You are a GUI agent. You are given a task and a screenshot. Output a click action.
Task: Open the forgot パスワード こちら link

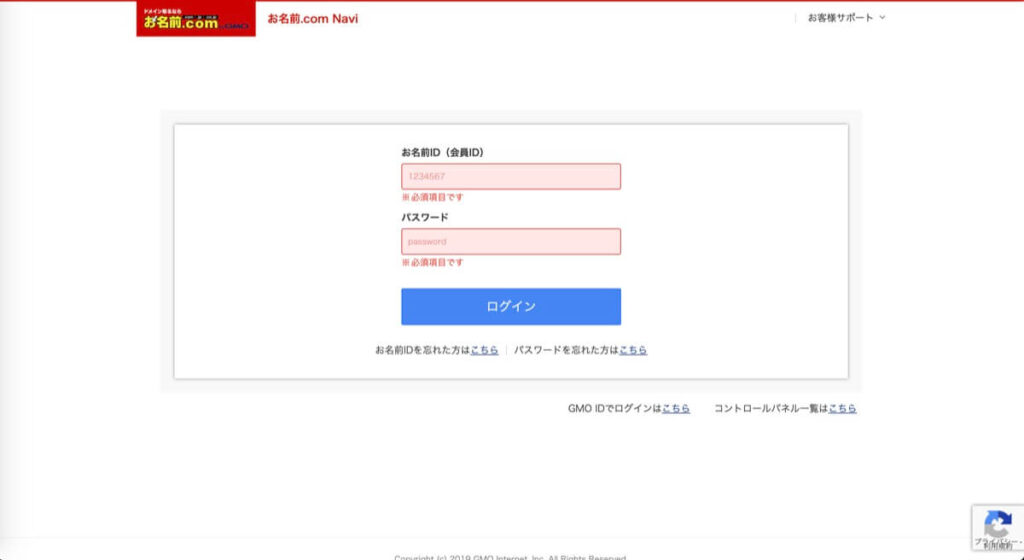coord(633,350)
